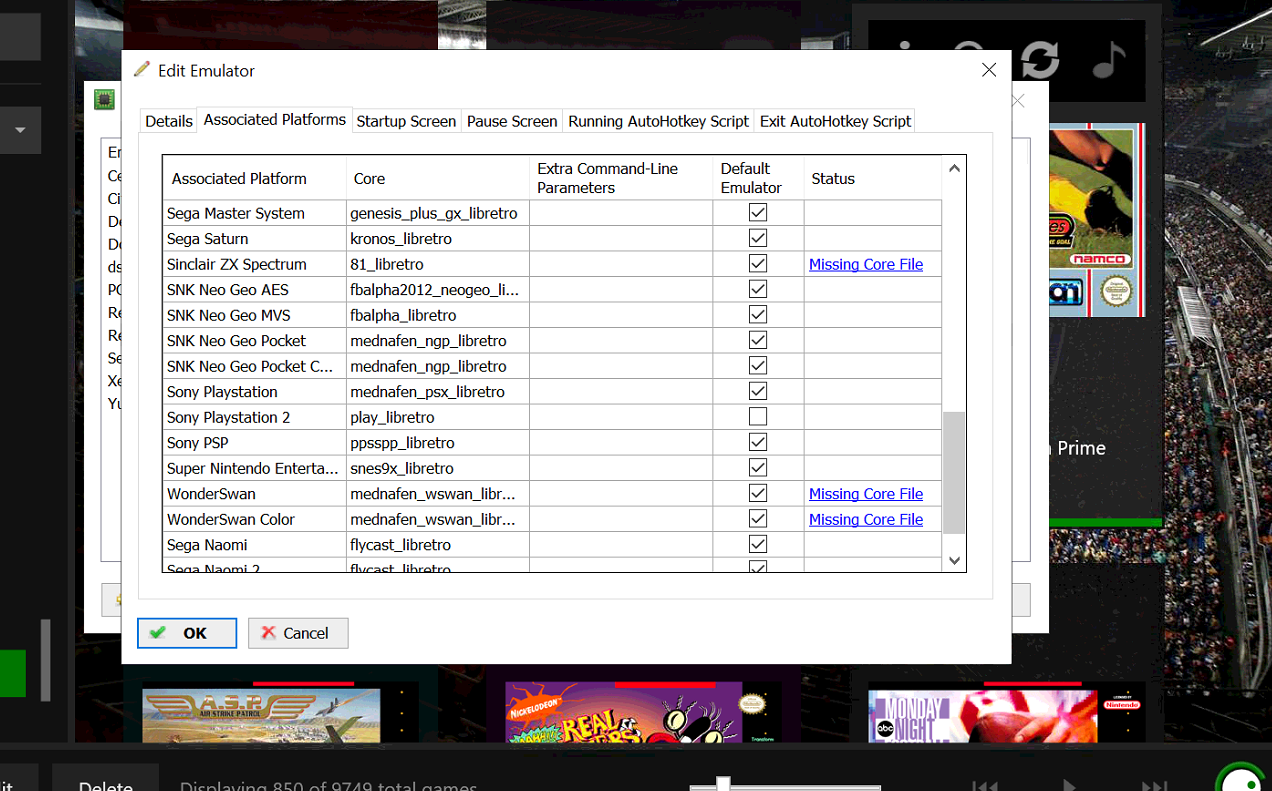Enable Default Emulator for Sony Playstation 2
Viewport: 1272px width, 791px height.
coord(758,417)
